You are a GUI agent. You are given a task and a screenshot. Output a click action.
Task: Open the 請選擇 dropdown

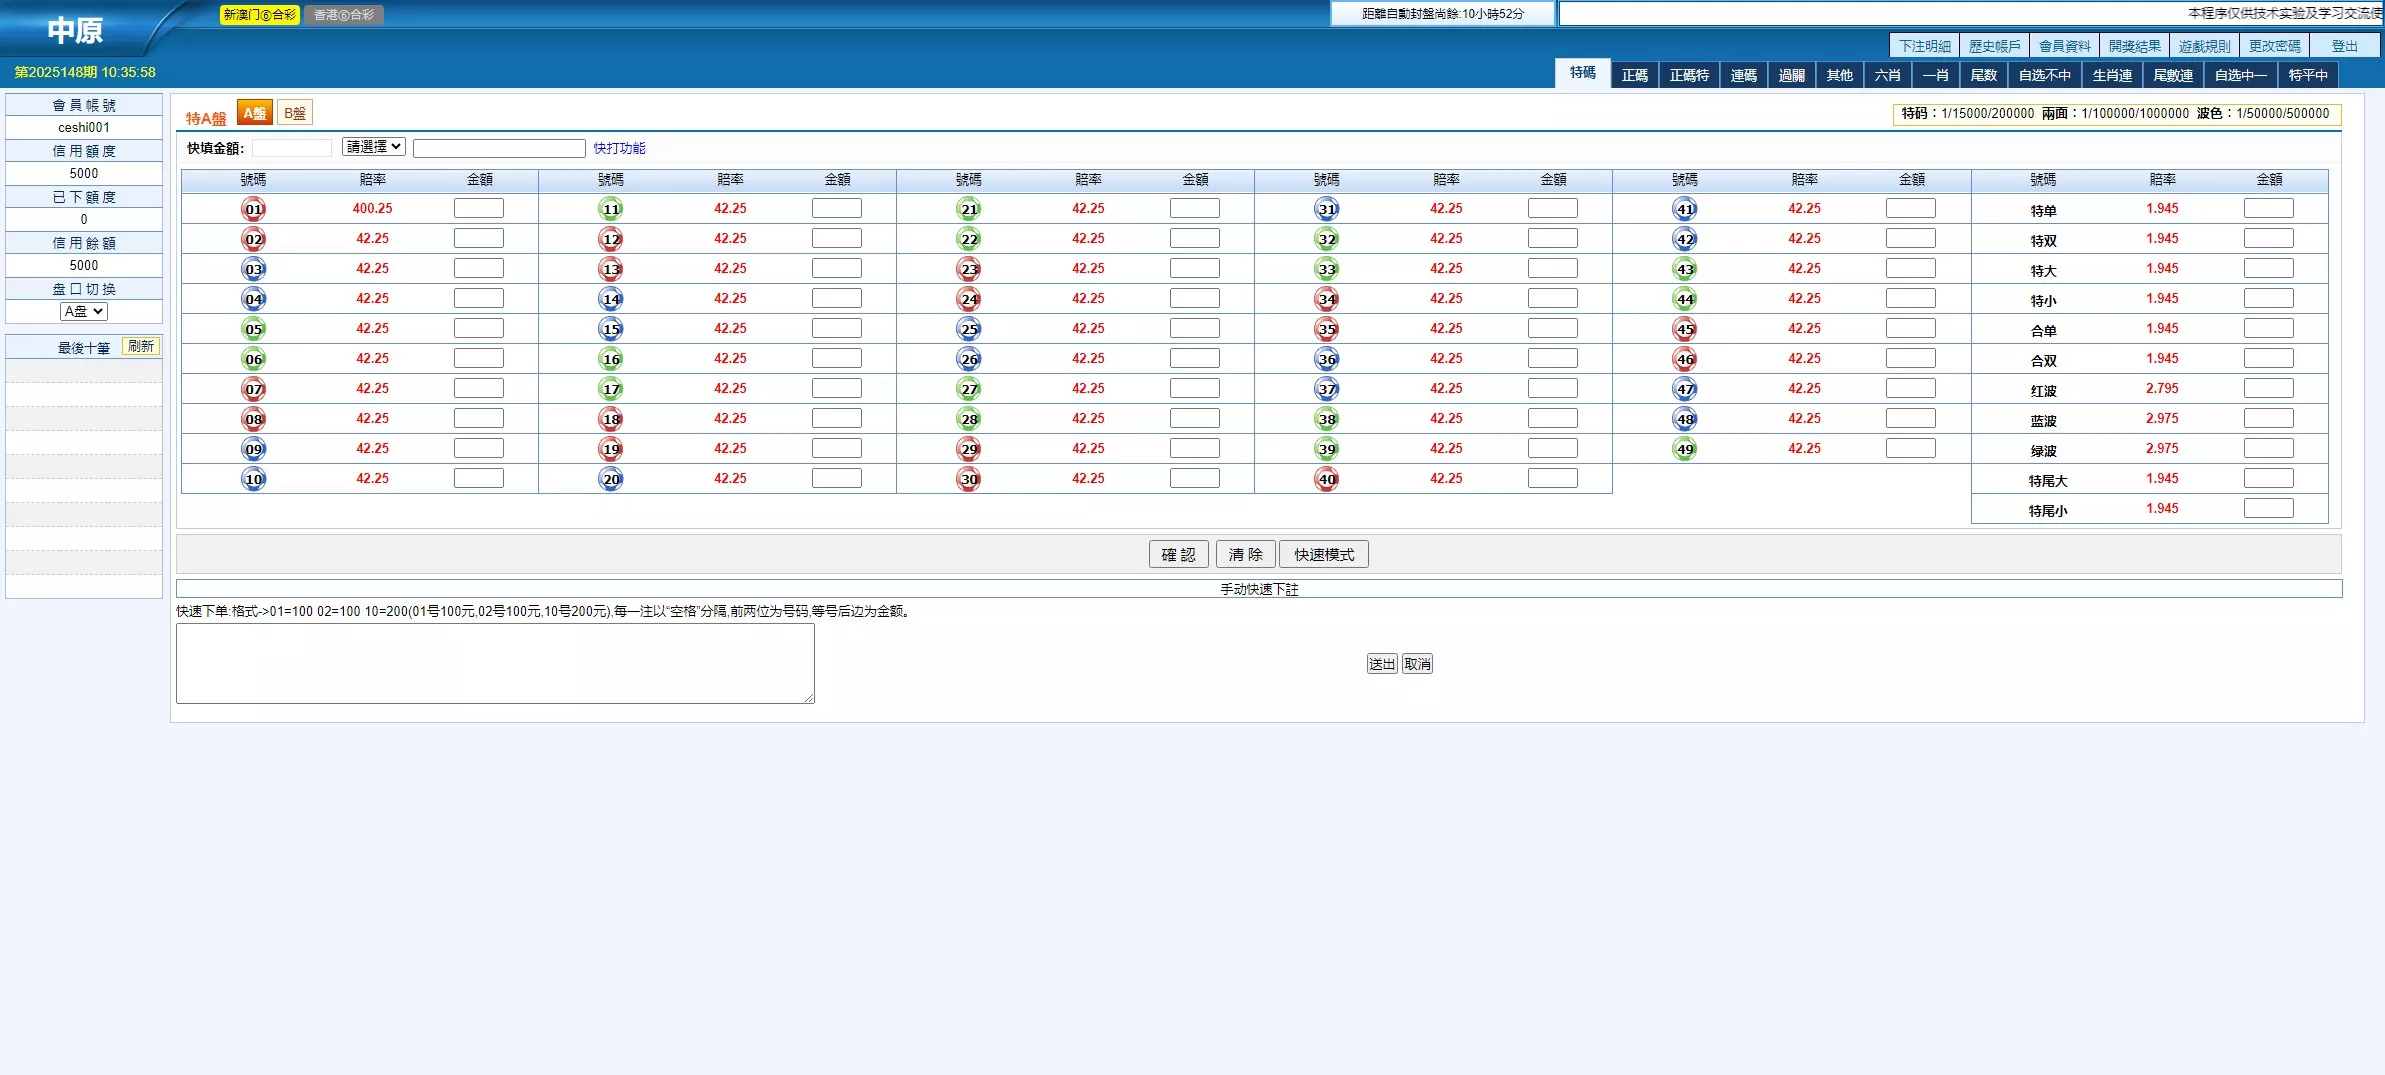click(x=373, y=147)
